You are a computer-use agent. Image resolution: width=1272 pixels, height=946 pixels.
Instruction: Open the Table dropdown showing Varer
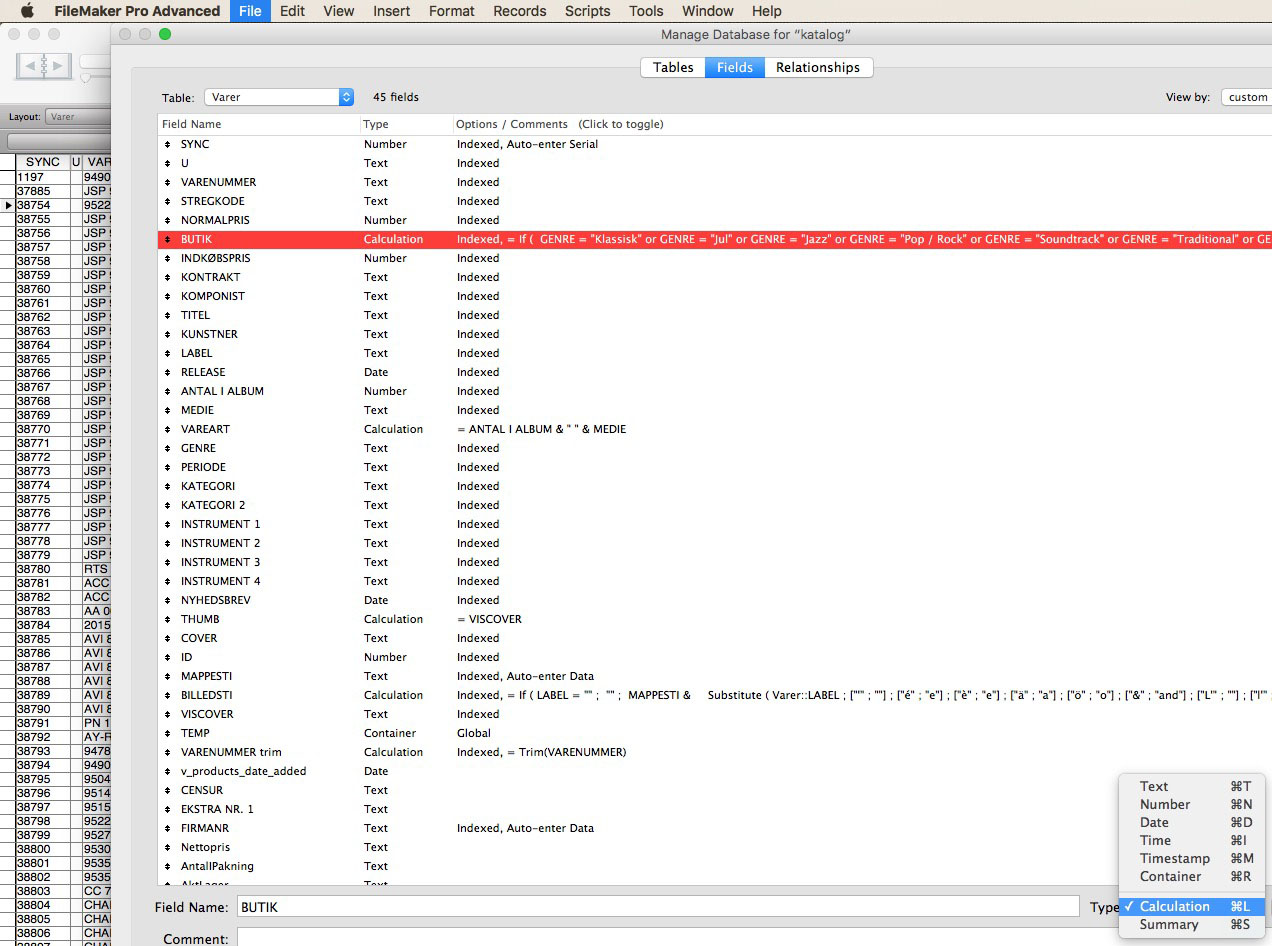pyautogui.click(x=279, y=97)
